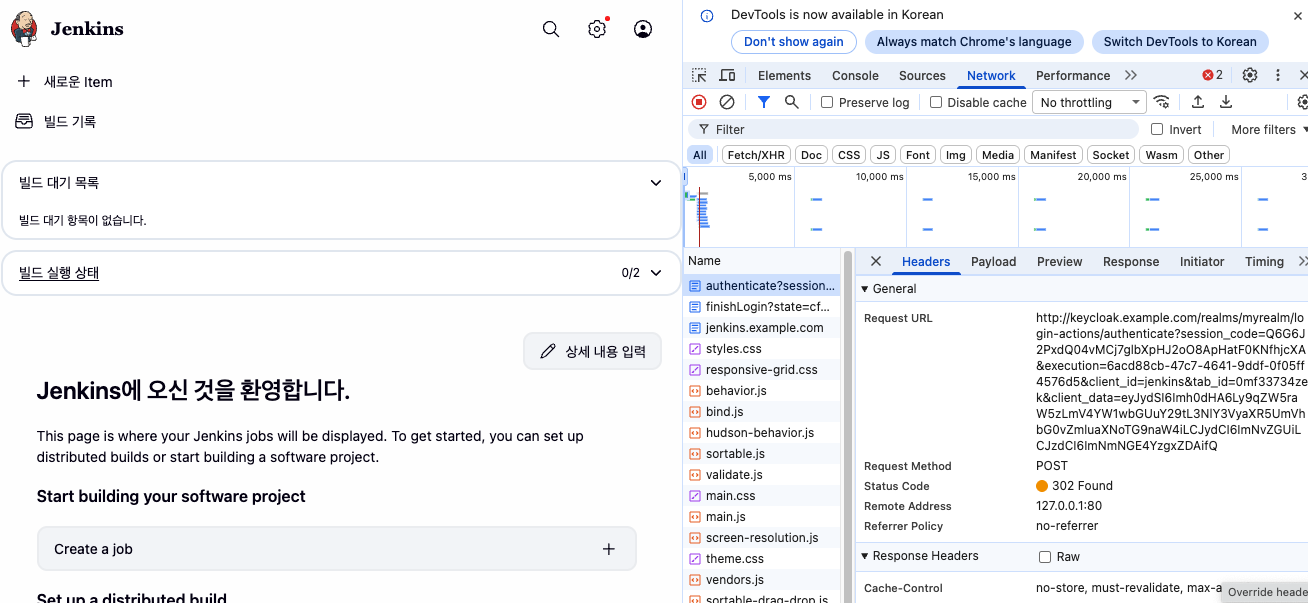Screen dimensions: 1308x603
Task: Focus the network Filter text field
Action: pos(913,129)
